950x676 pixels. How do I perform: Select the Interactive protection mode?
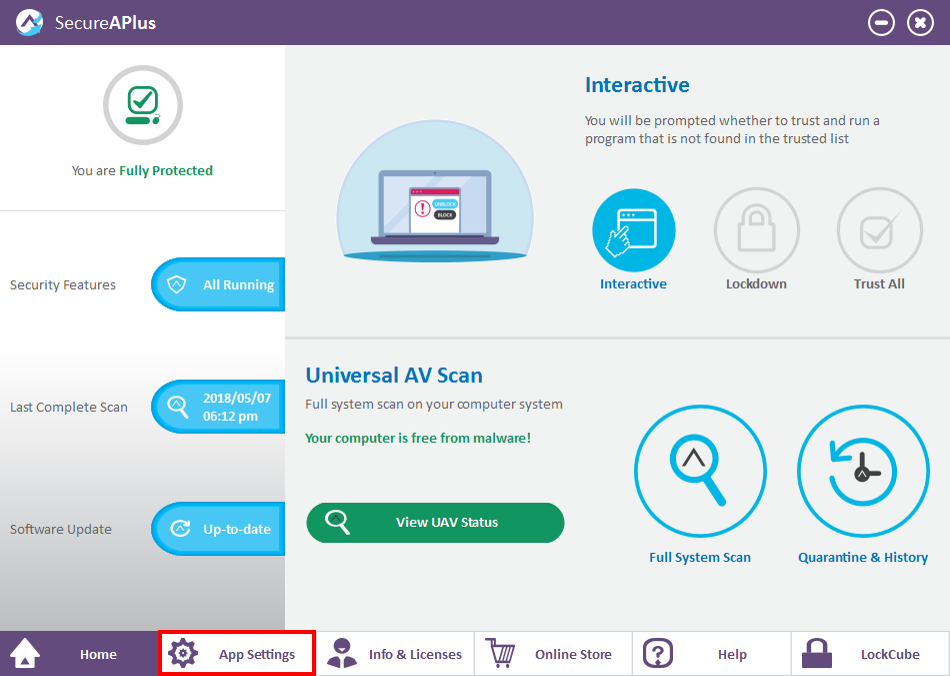[633, 229]
